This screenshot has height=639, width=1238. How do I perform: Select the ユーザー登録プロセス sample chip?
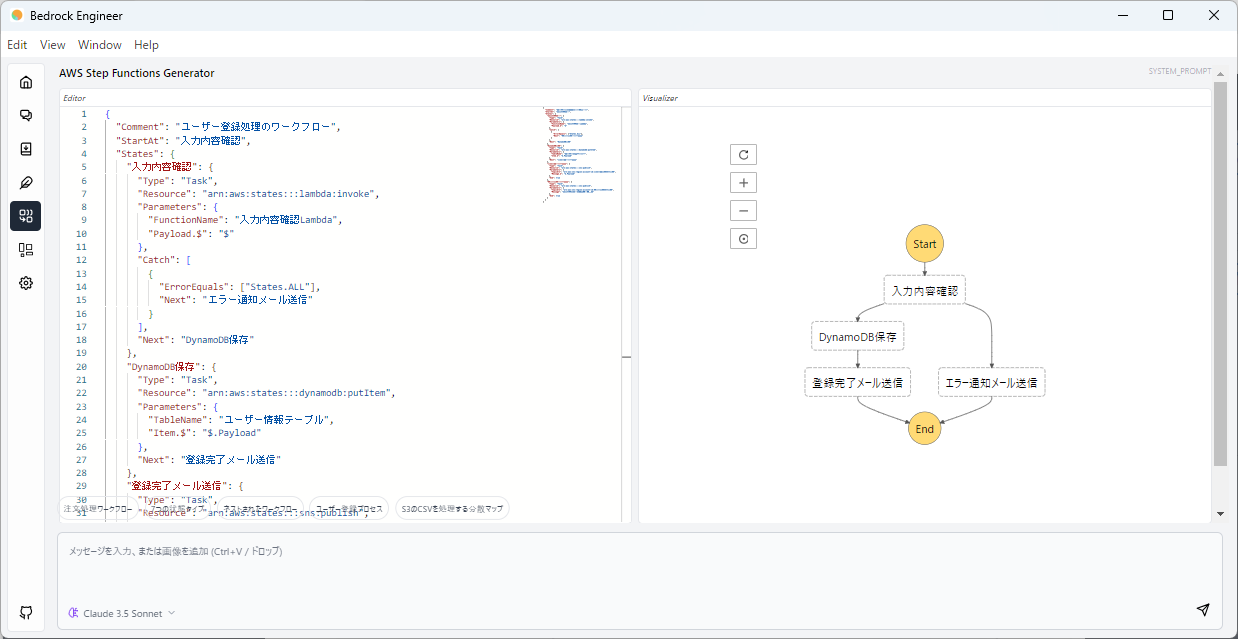(x=349, y=508)
